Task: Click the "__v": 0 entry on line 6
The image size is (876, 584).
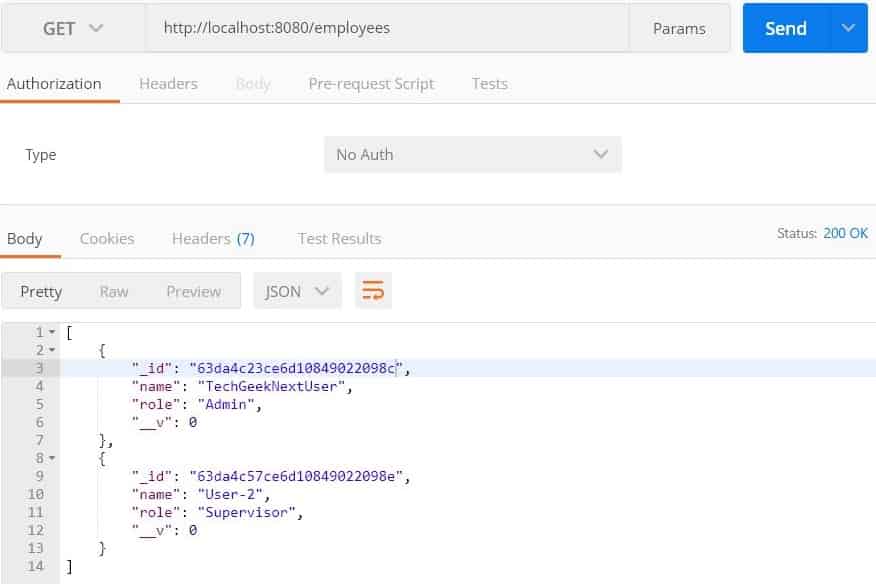Action: [x=164, y=422]
